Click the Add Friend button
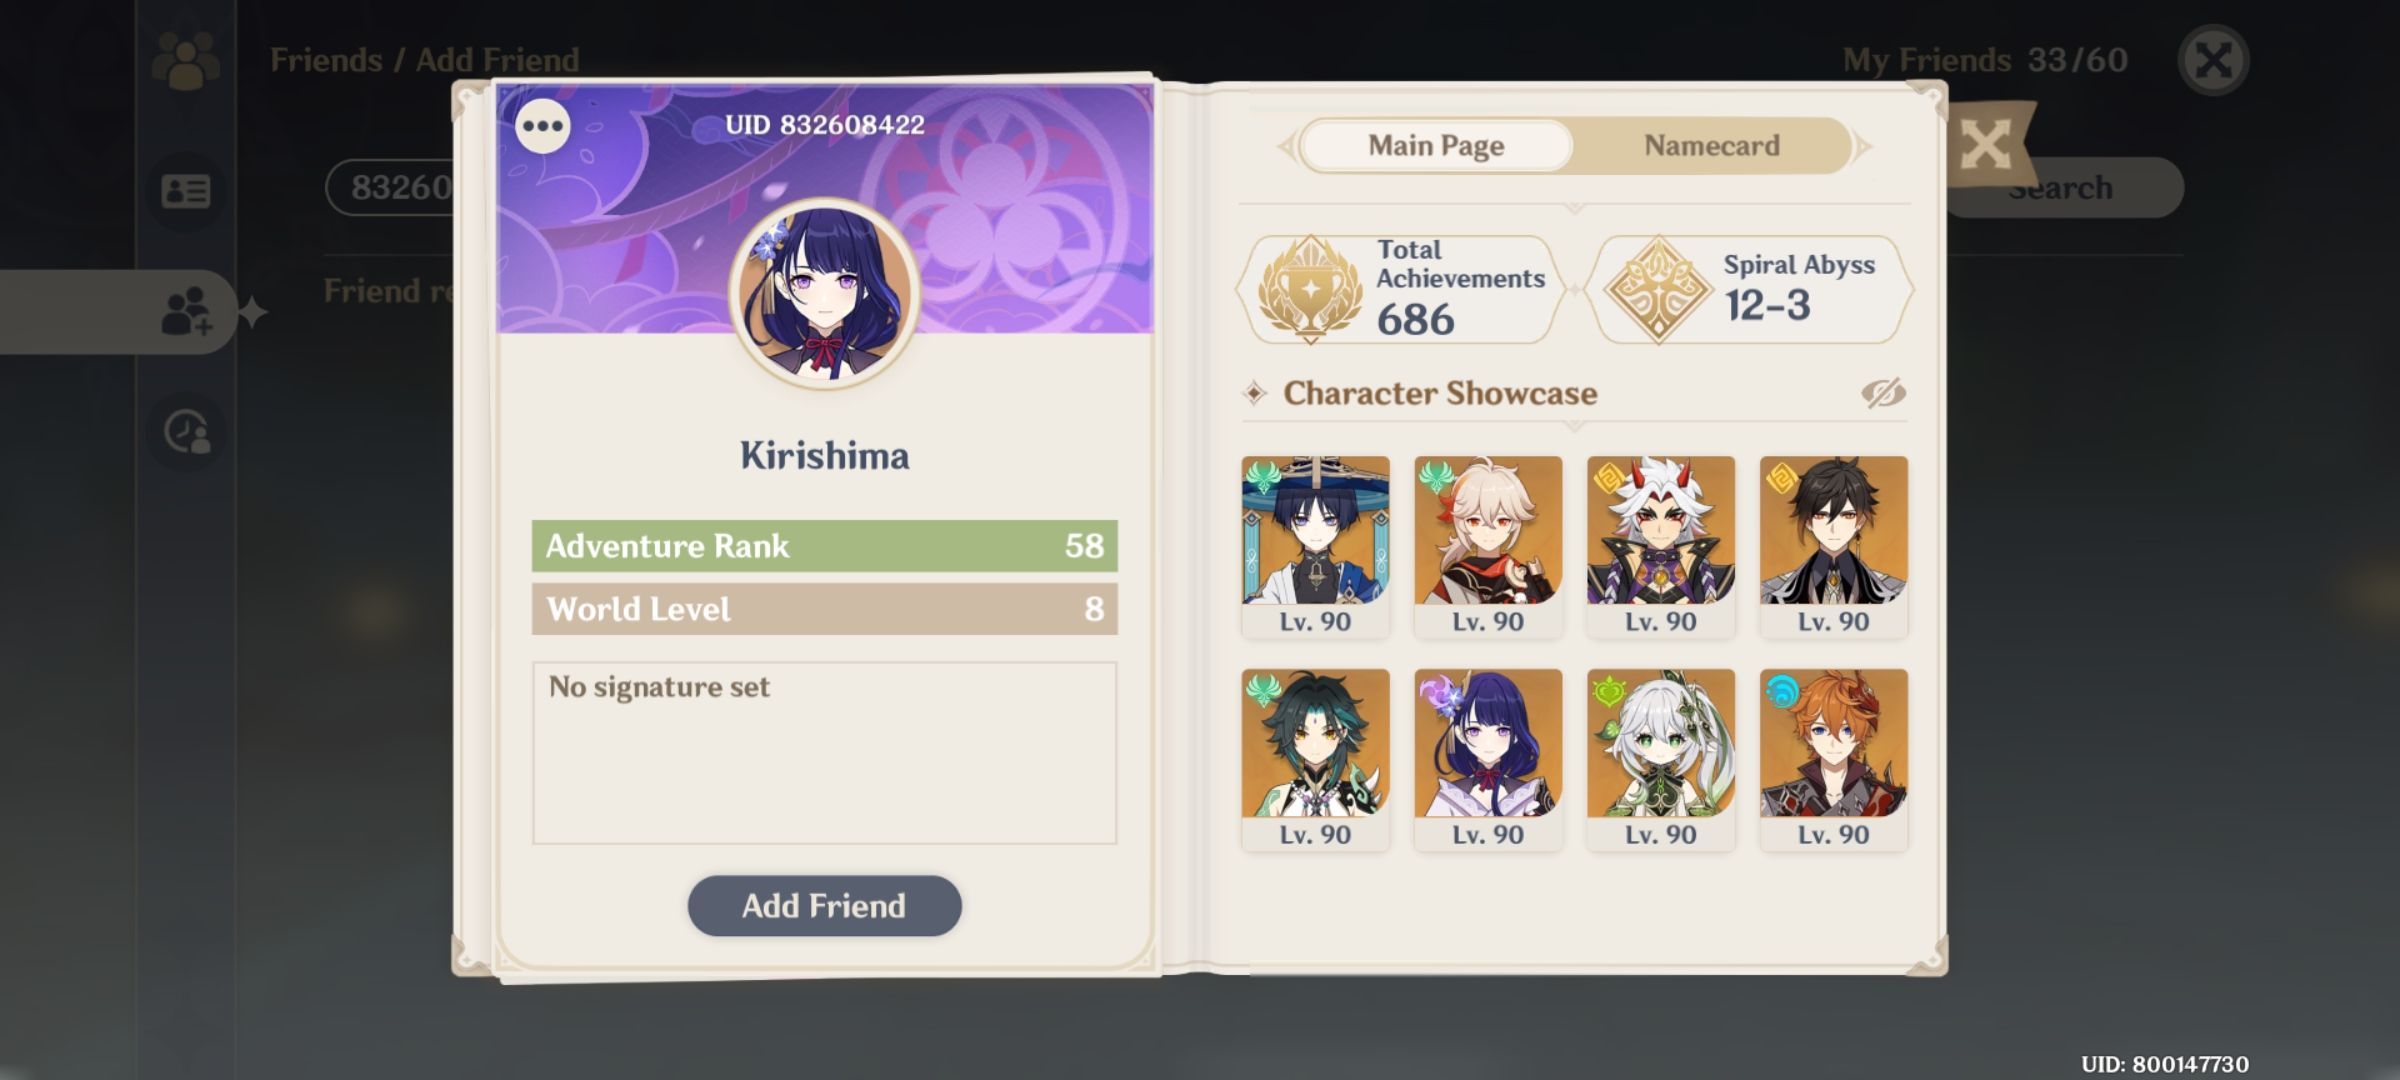 point(825,906)
